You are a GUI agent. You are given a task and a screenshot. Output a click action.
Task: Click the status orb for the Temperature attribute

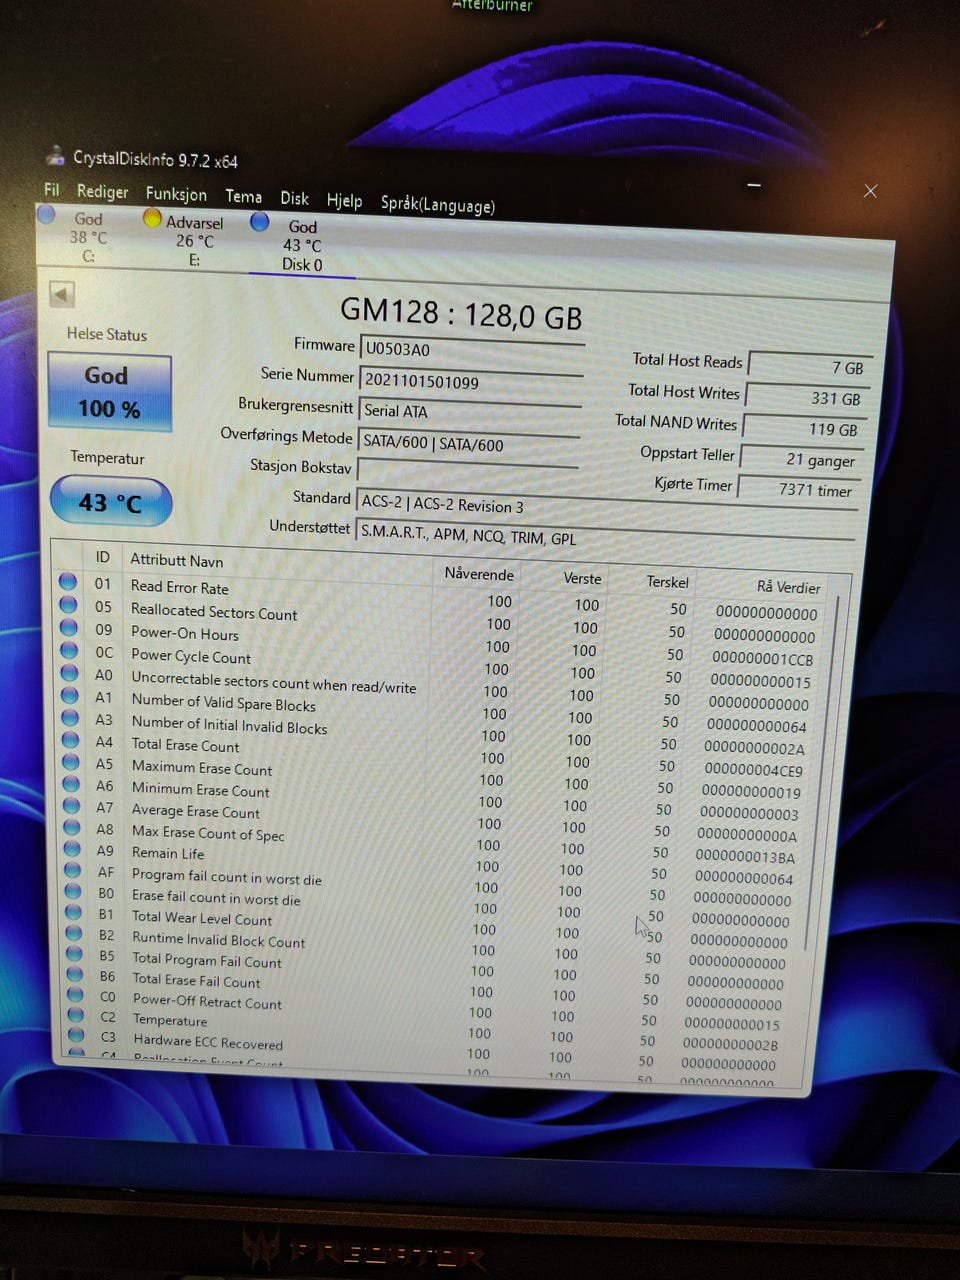pos(75,1014)
